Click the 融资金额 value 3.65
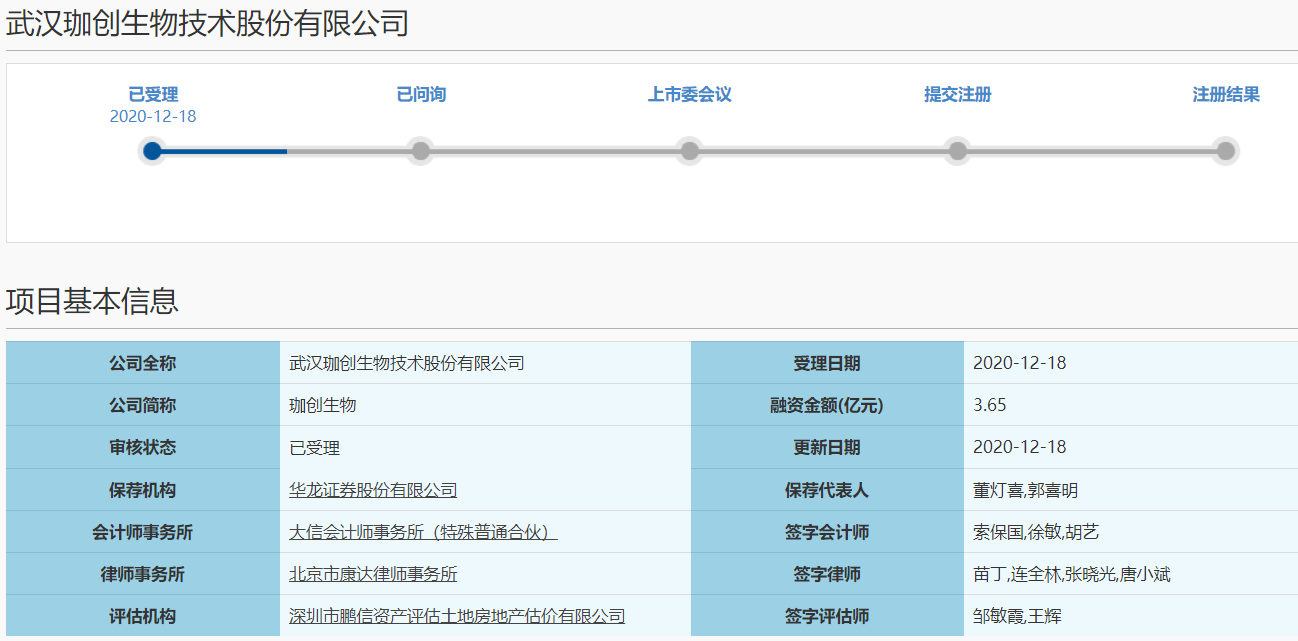Viewport: 1298px width, 641px height. [x=989, y=405]
